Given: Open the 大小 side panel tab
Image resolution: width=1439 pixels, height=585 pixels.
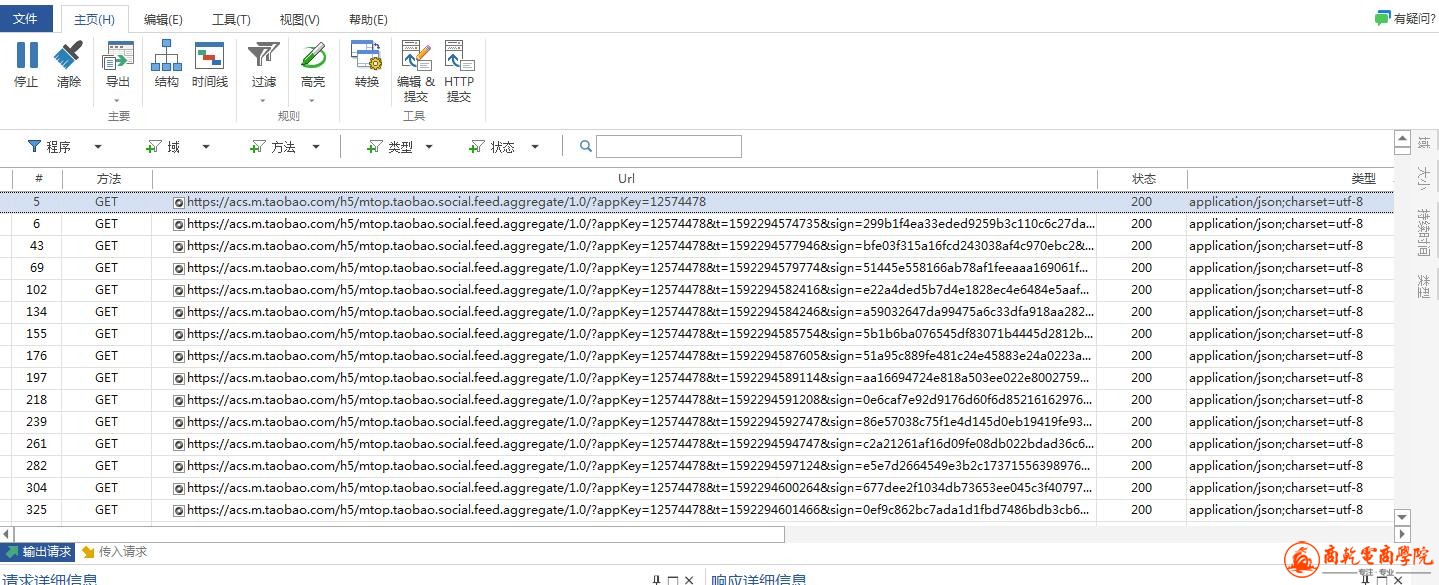Looking at the screenshot, I should point(1424,178).
